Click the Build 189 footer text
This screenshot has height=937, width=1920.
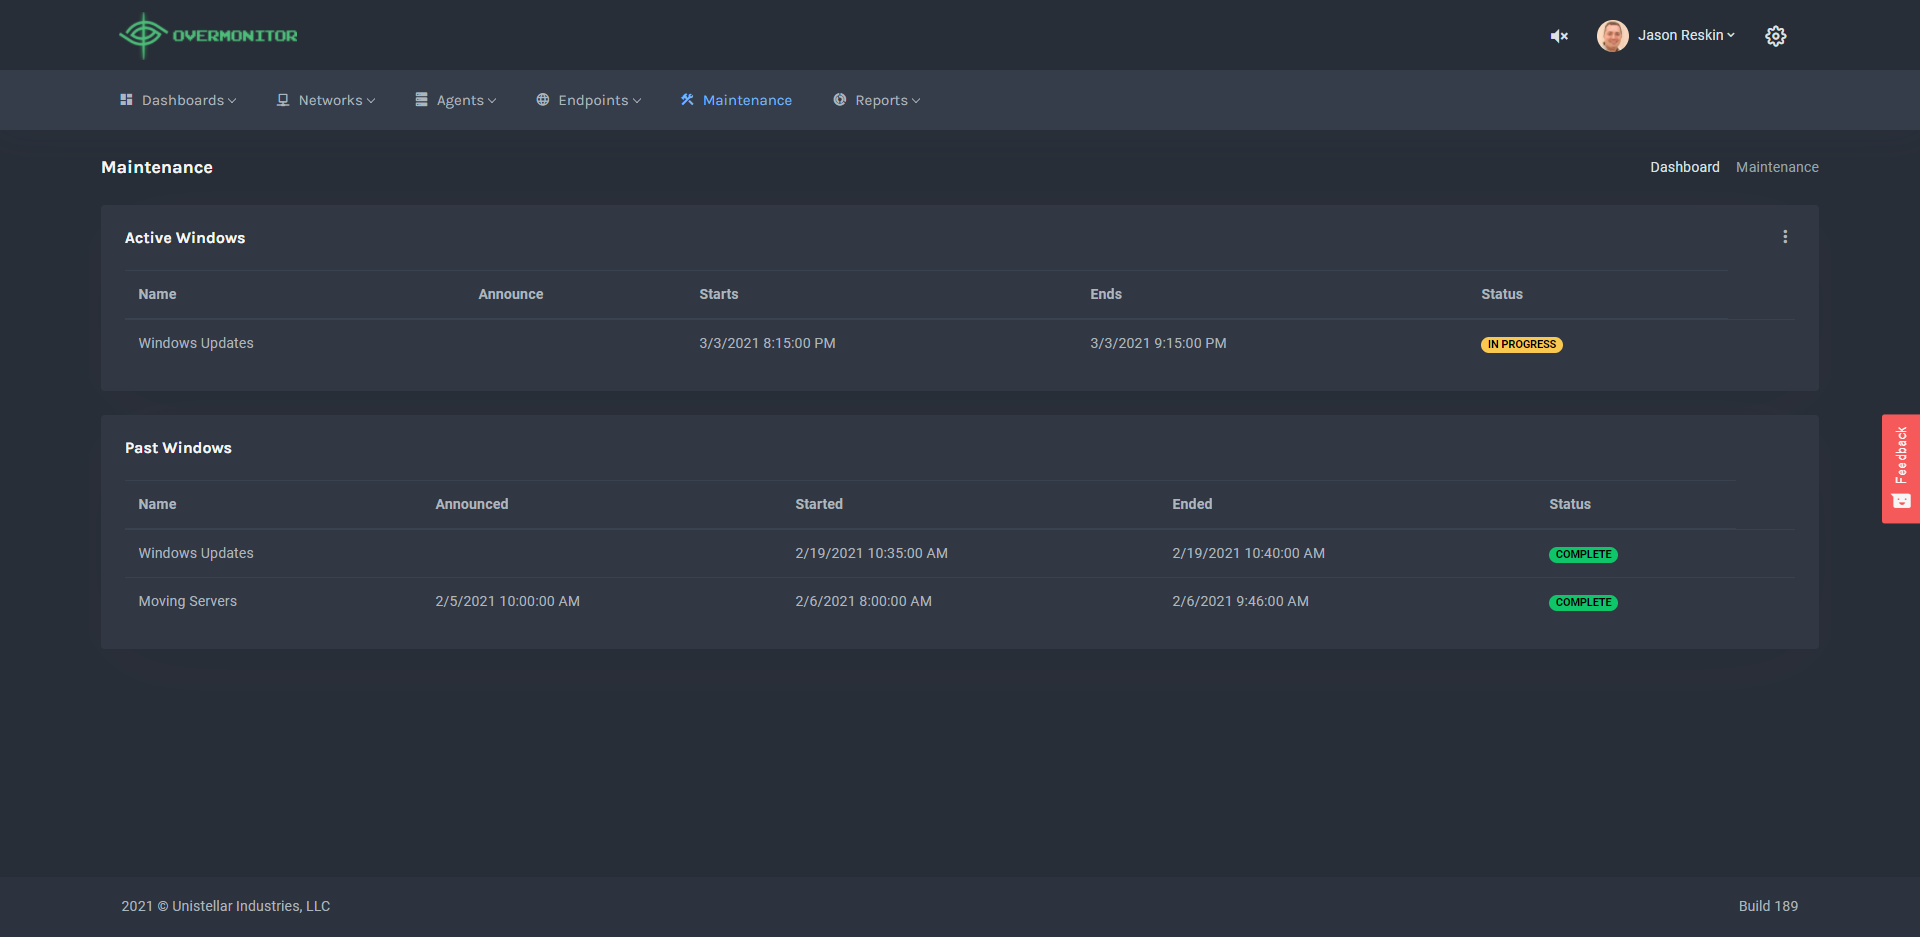click(1768, 906)
